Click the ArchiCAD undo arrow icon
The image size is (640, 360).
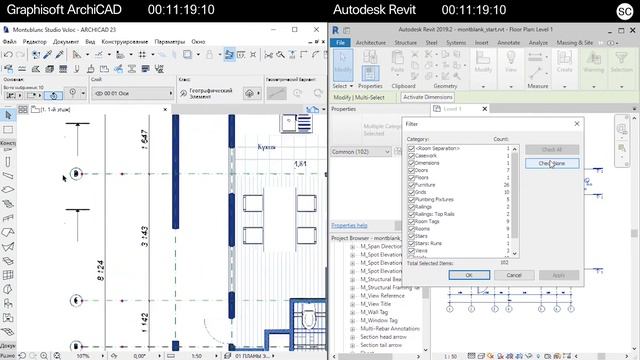click(x=8, y=55)
